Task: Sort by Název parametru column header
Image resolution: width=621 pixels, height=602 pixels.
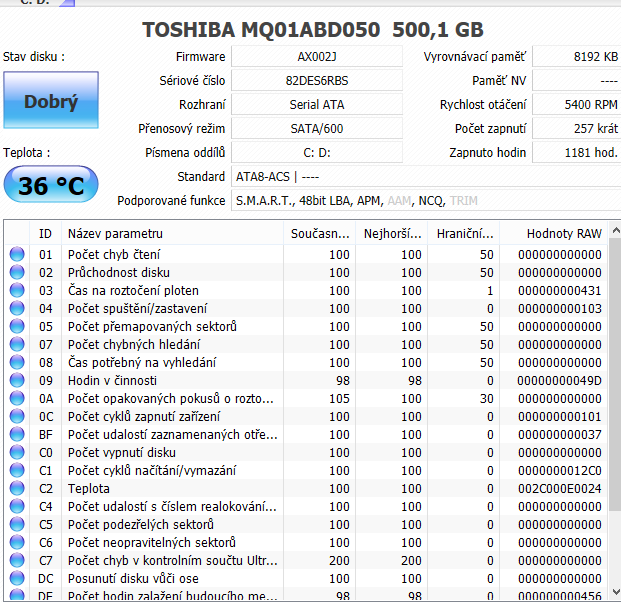Action: (172, 233)
